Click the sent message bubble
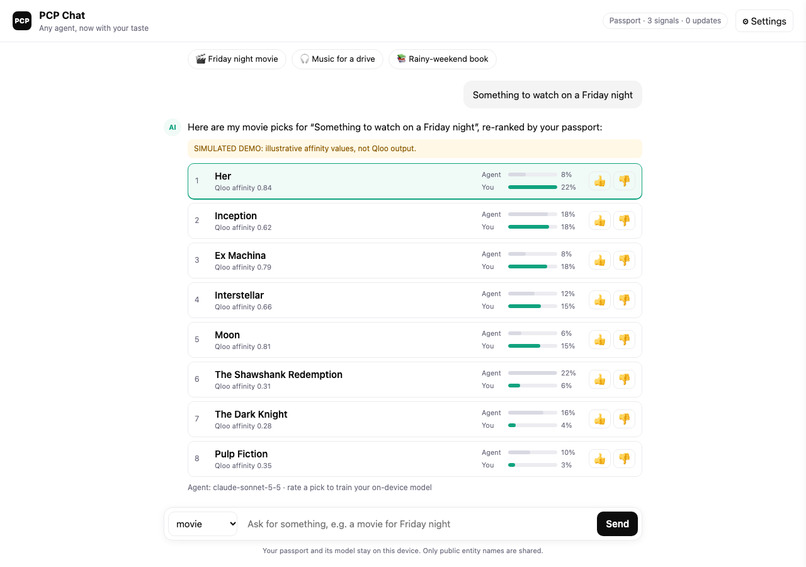This screenshot has height=567, width=806. 553,95
